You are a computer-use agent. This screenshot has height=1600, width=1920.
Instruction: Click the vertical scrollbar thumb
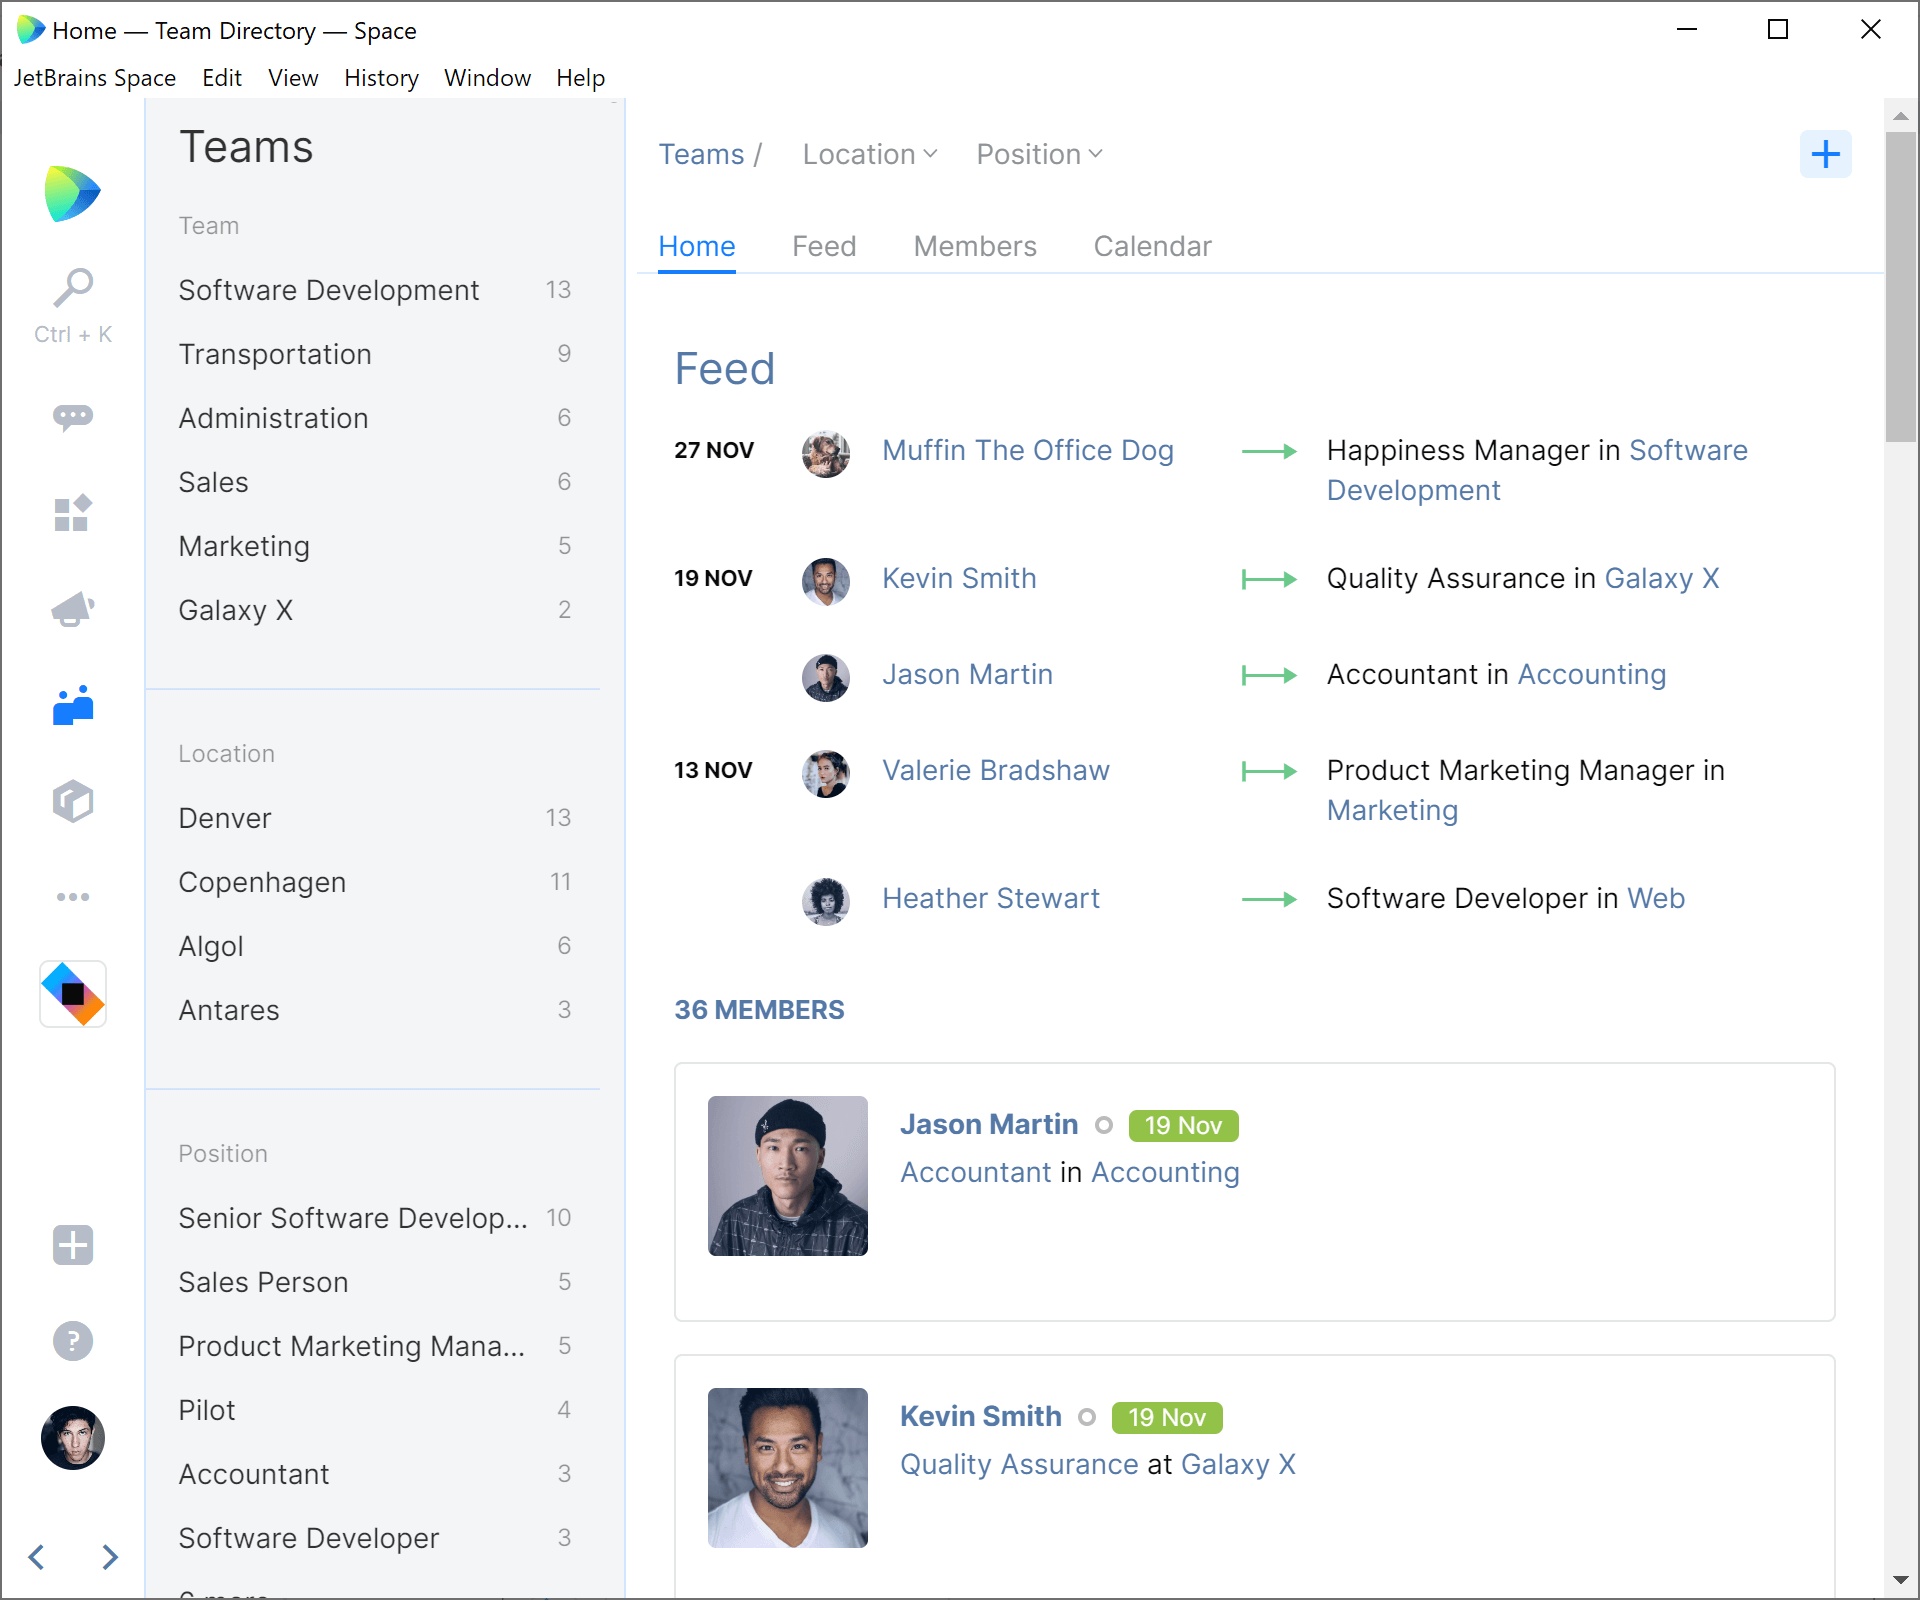tap(1901, 286)
